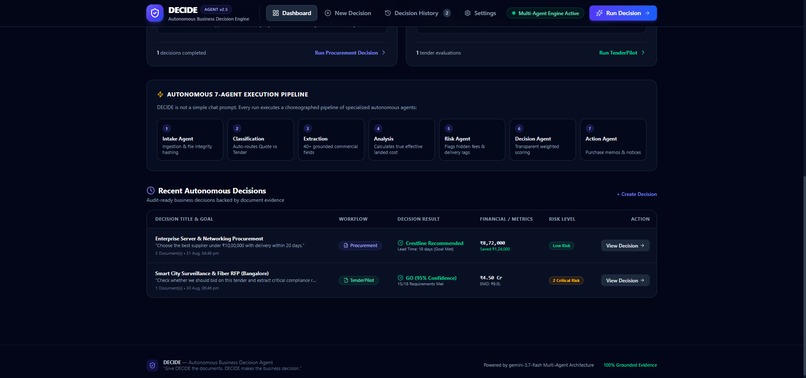Viewport: 806px width, 378px height.
Task: Click the lightning bolt icon beside pipeline heading
Action: point(160,95)
